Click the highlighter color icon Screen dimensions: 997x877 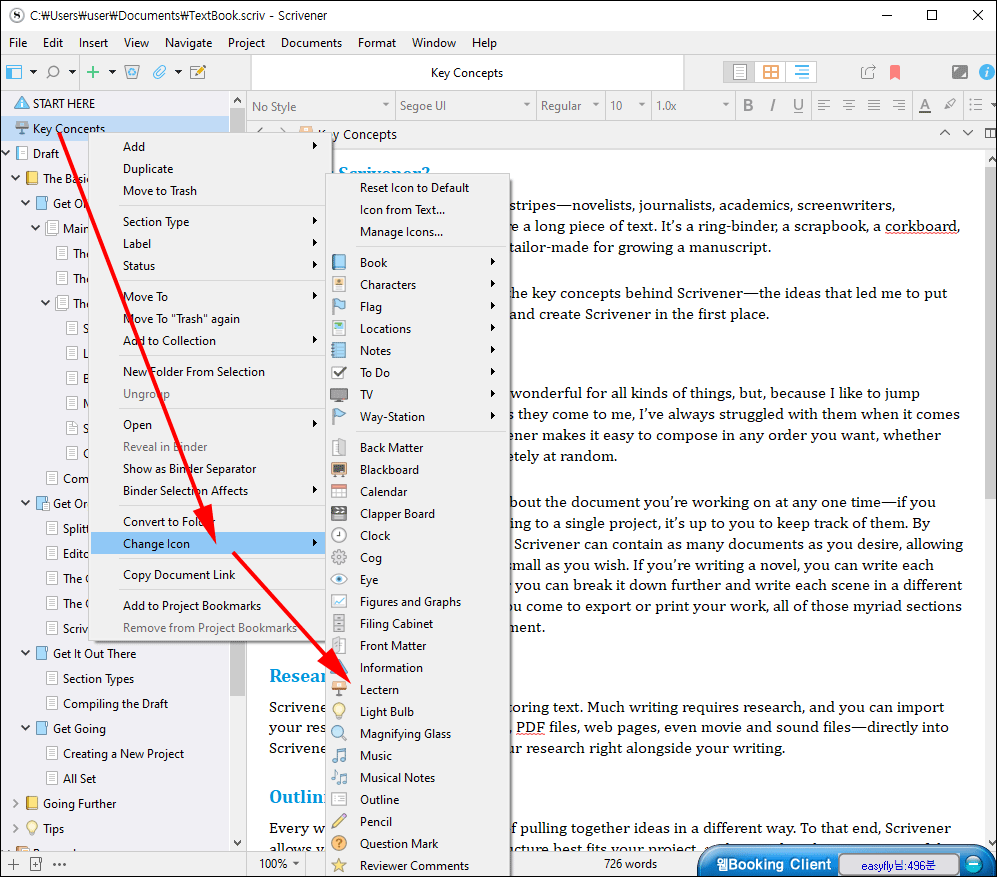950,105
